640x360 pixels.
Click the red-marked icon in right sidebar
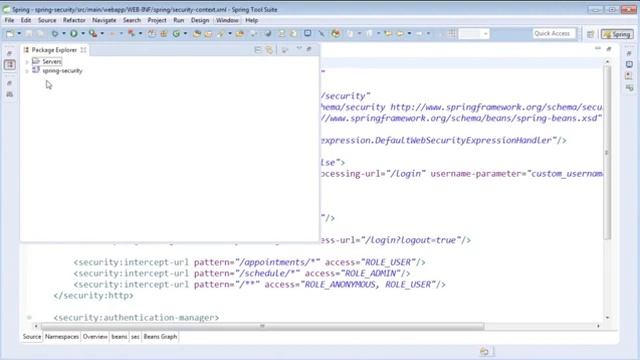(629, 76)
